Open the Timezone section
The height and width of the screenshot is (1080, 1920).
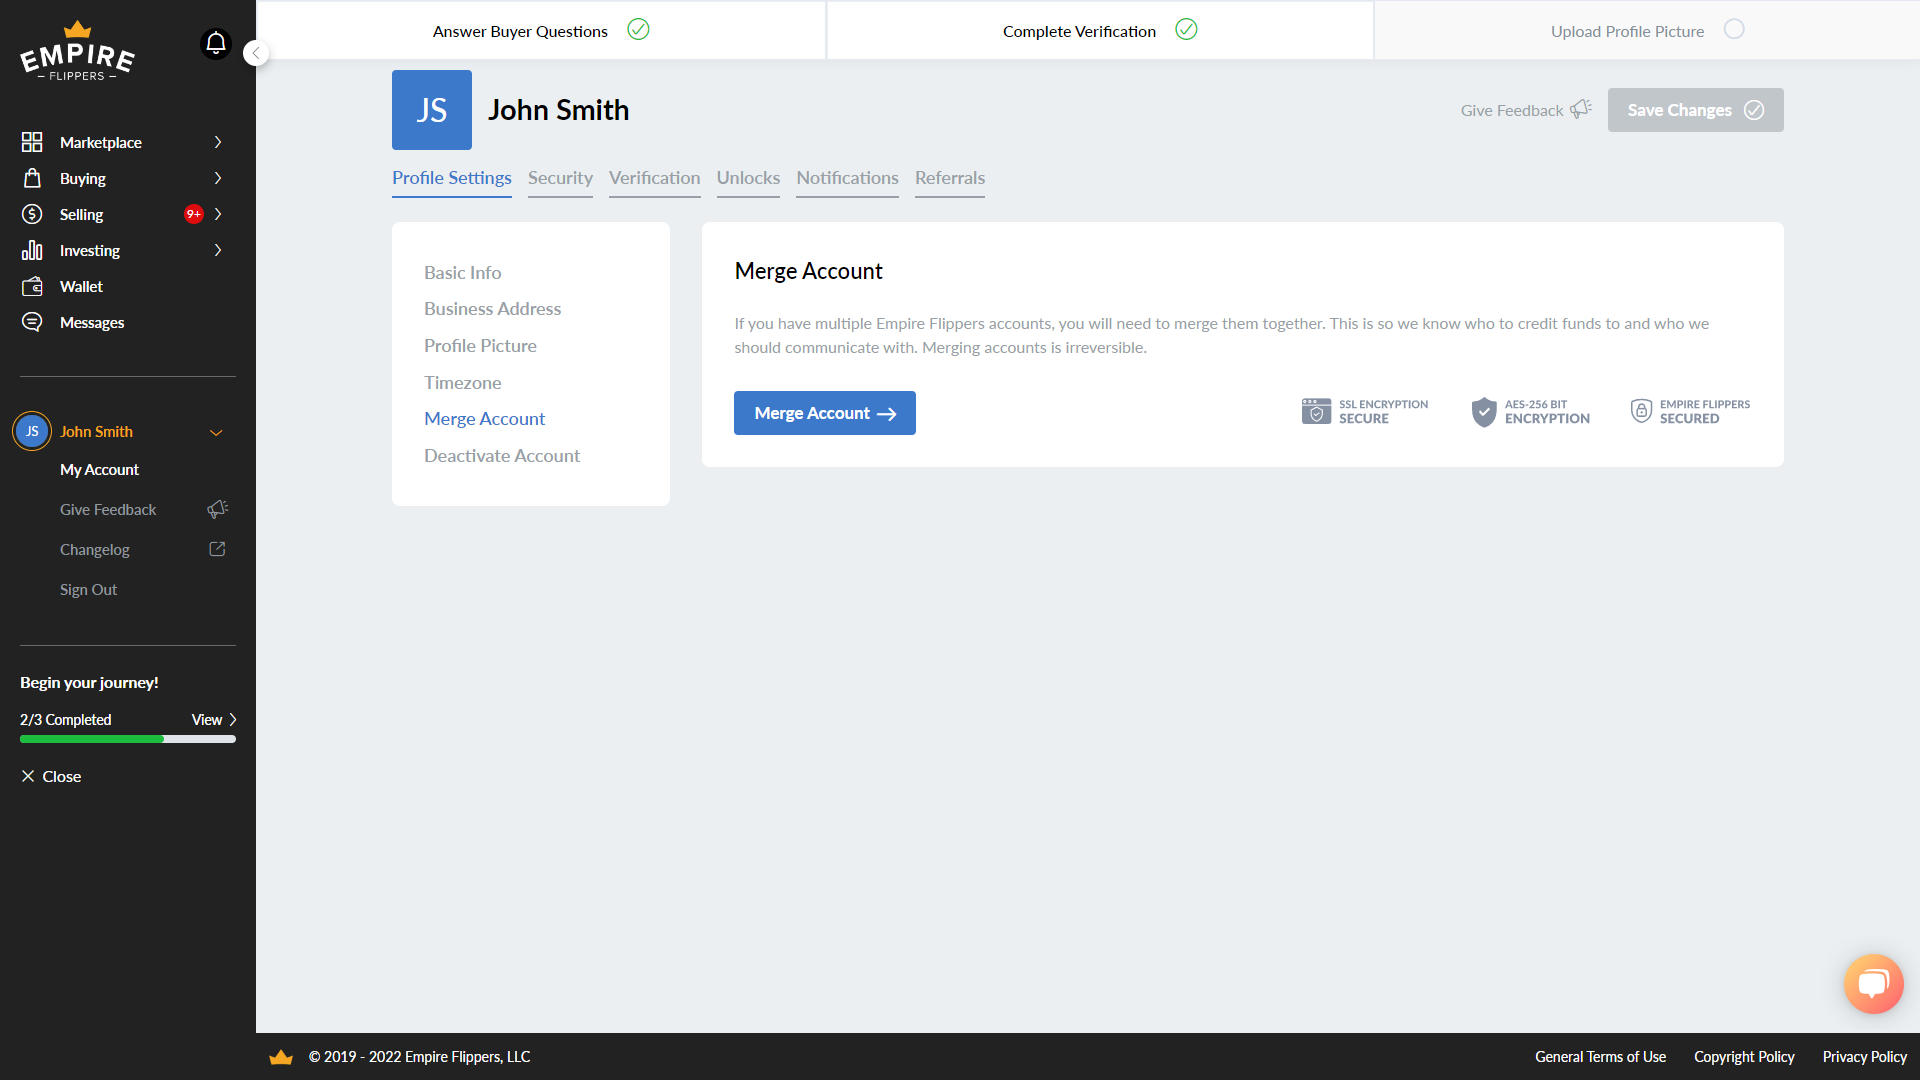(462, 382)
